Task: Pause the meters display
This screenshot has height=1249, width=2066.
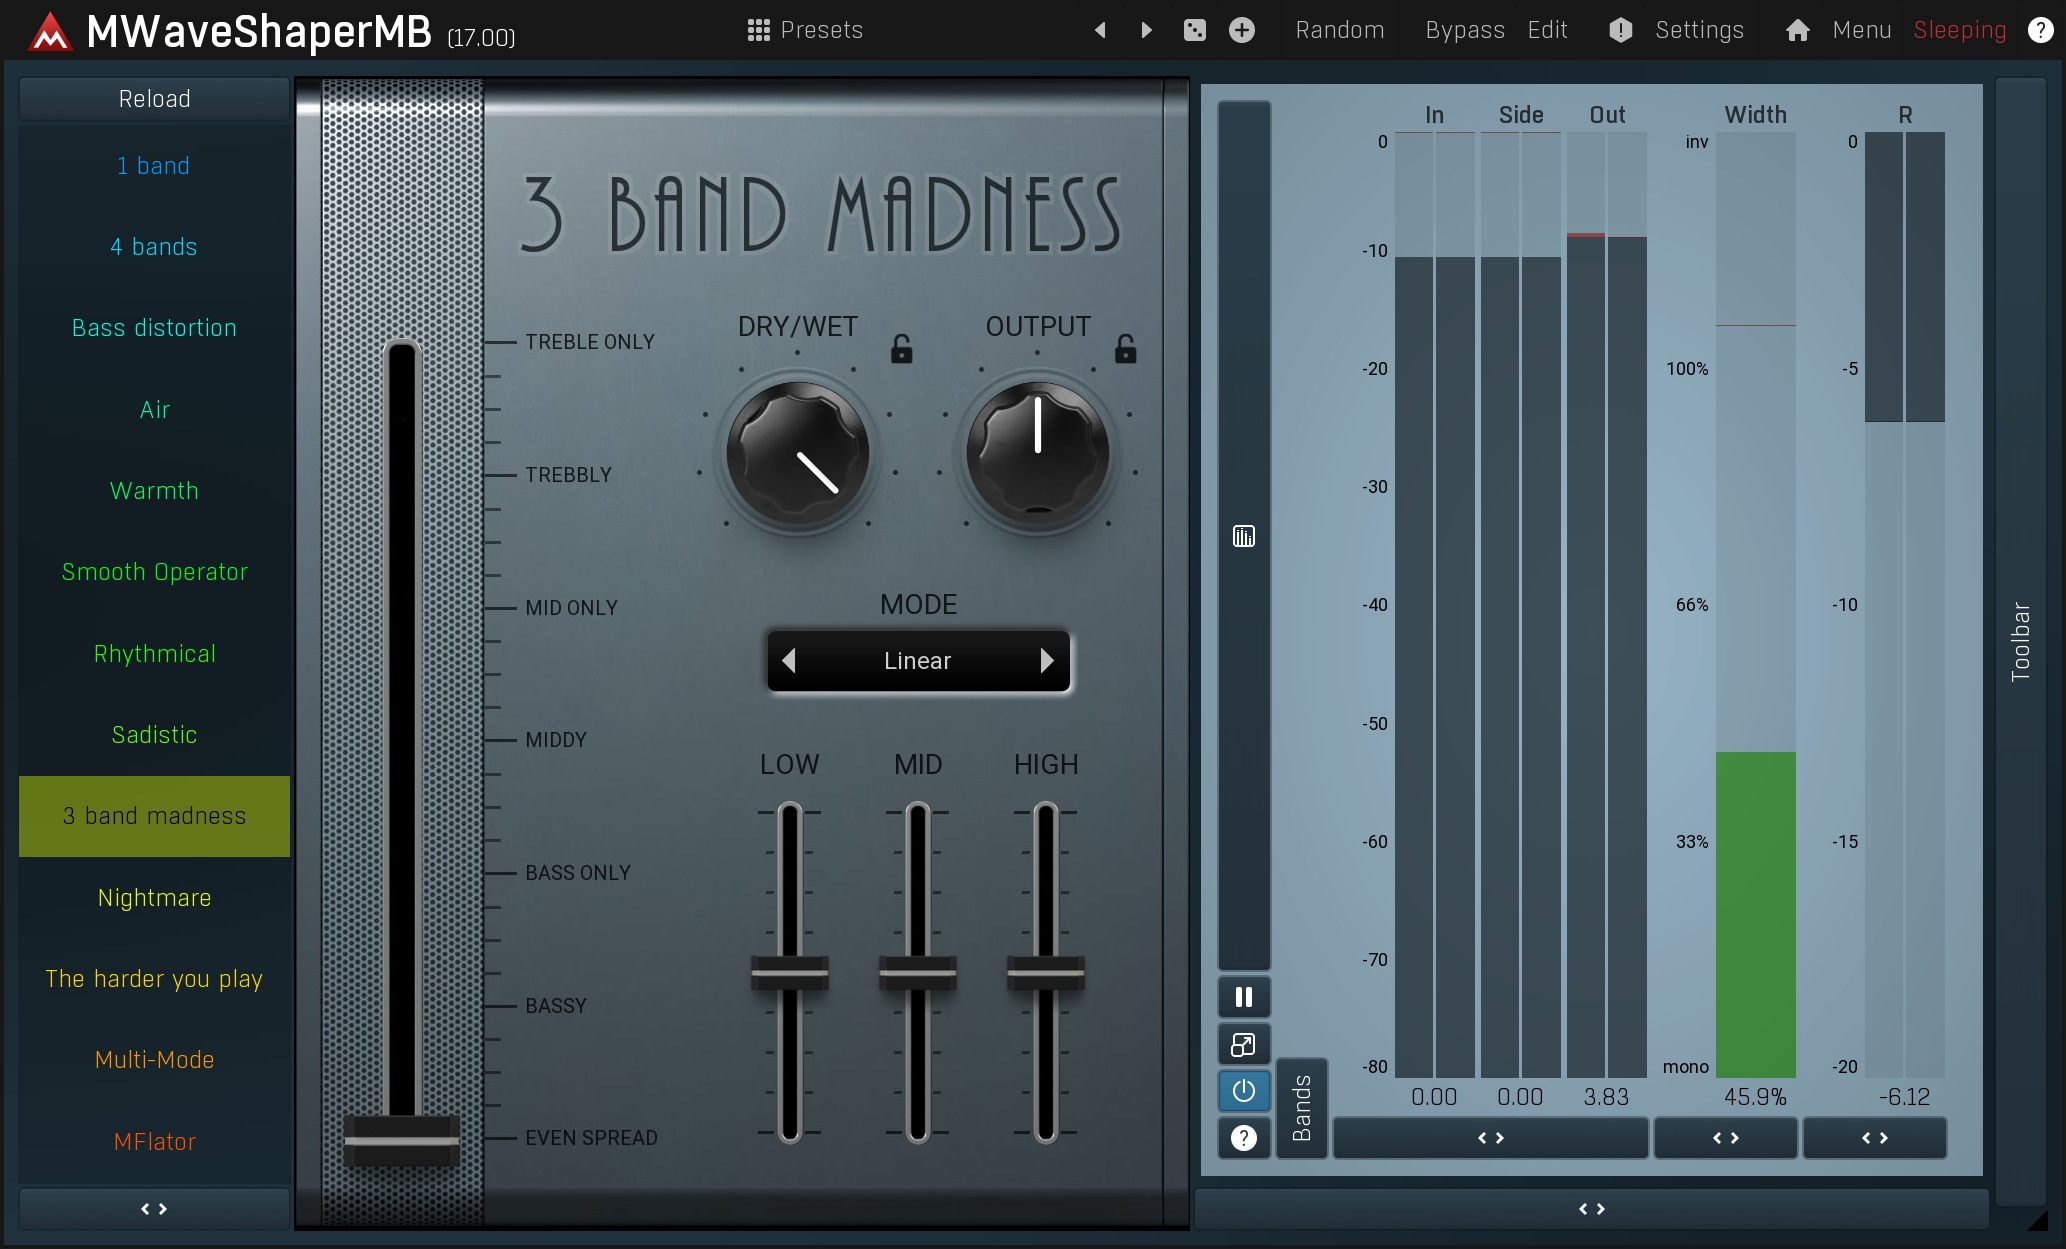Action: (1243, 997)
